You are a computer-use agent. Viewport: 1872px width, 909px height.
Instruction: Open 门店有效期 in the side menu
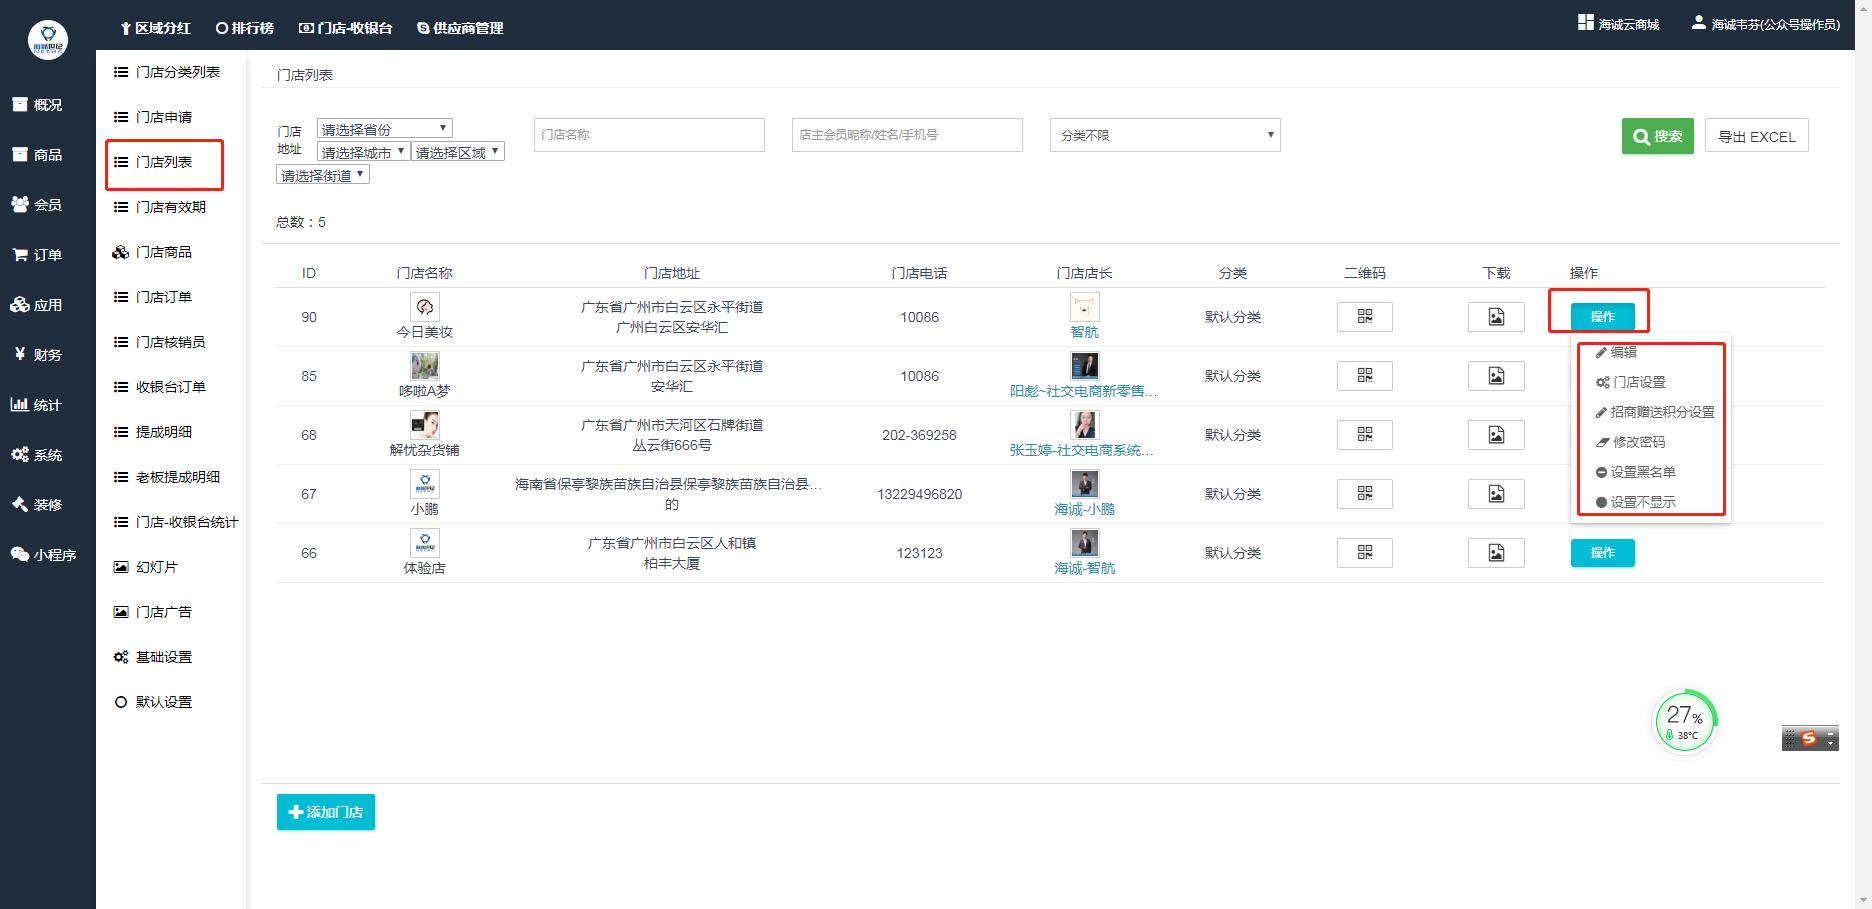[170, 207]
